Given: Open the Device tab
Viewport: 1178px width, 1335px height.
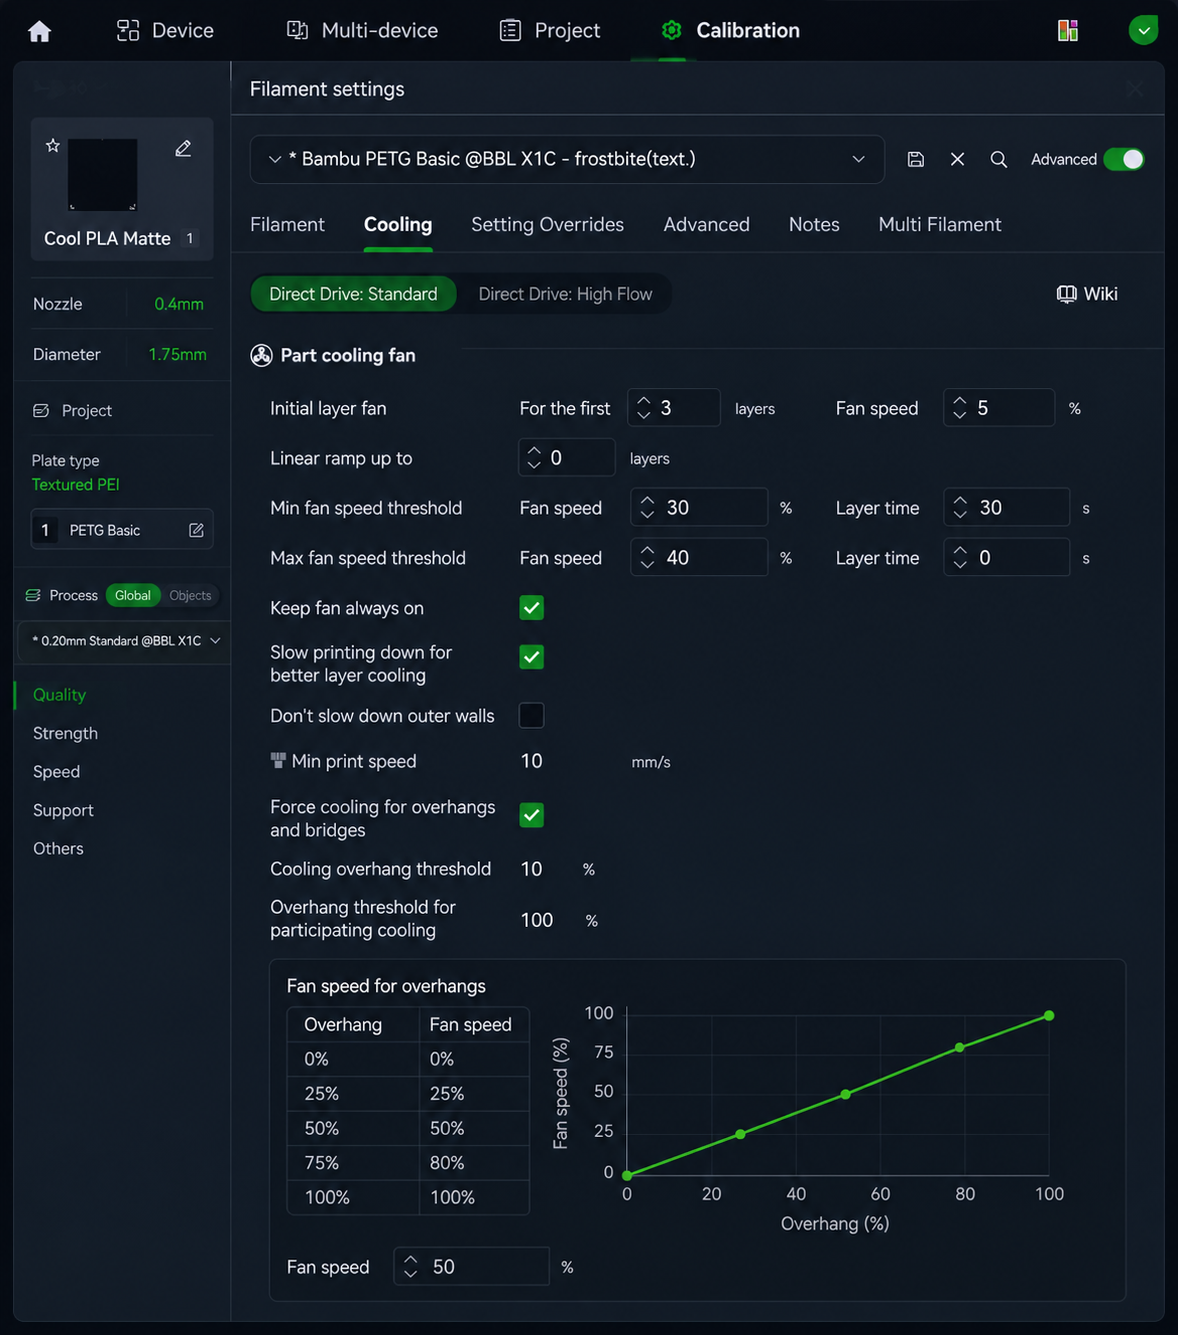Looking at the screenshot, I should [x=165, y=30].
